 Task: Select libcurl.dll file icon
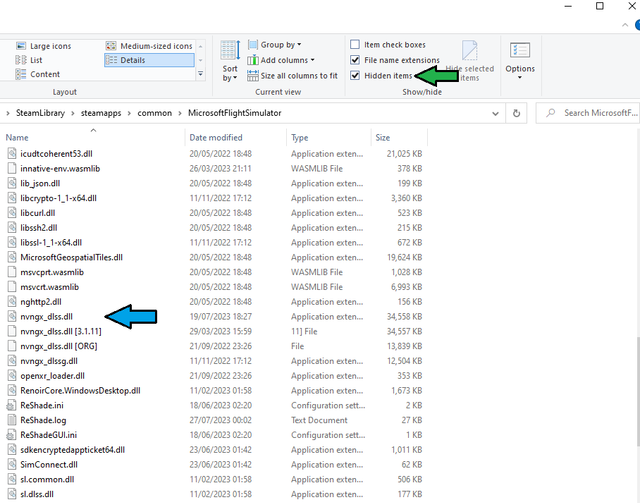pos(12,213)
